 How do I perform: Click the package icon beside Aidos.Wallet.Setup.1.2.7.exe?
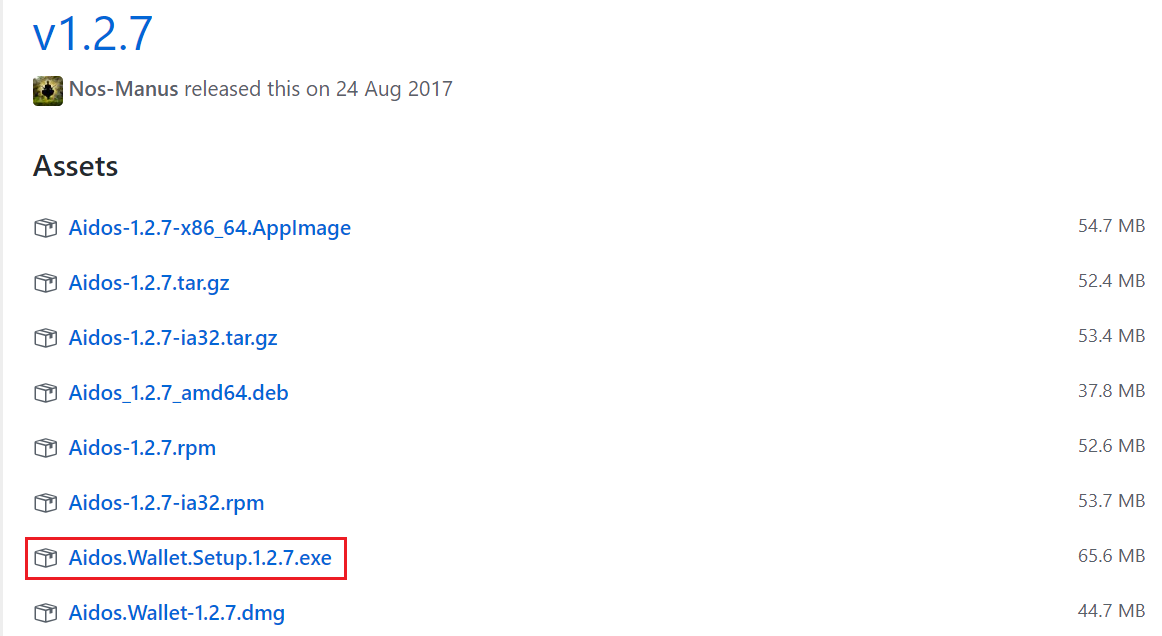(45, 557)
